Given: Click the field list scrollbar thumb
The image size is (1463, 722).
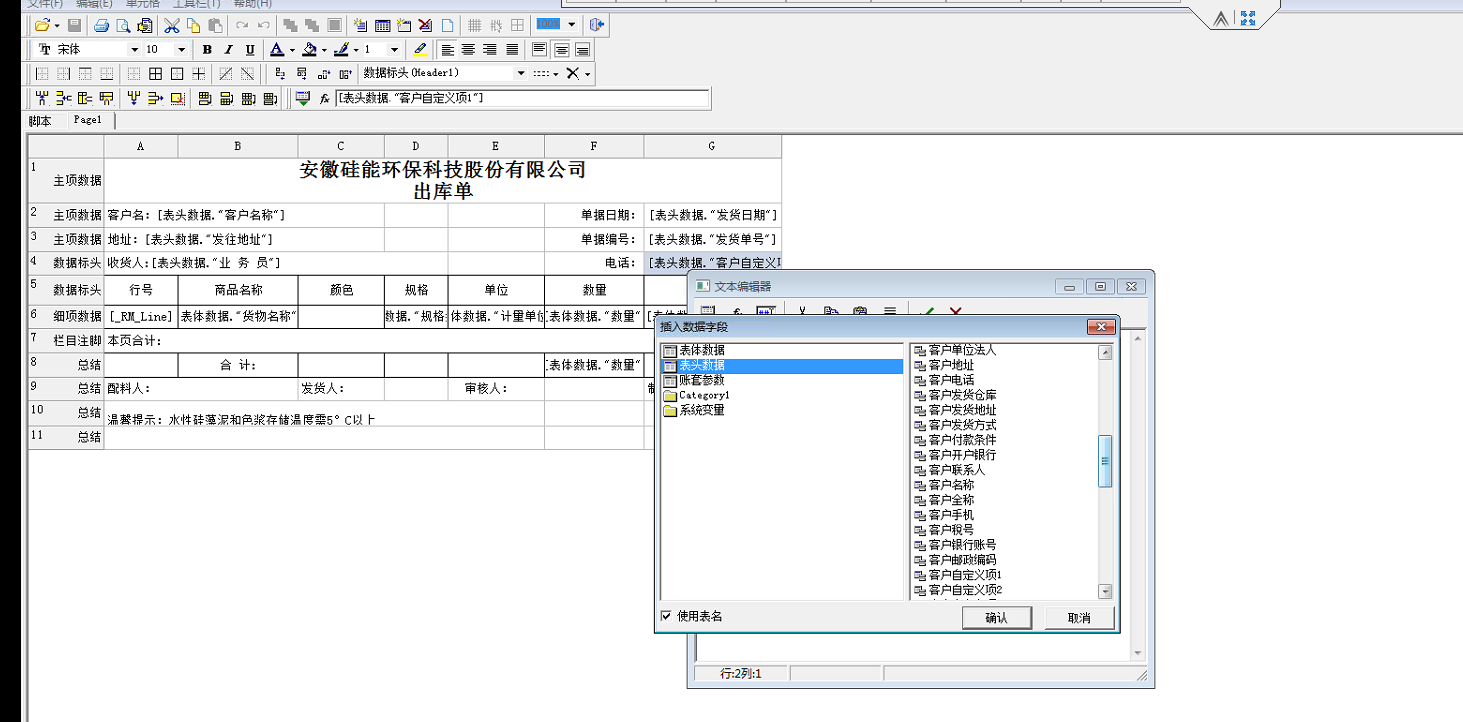Looking at the screenshot, I should (x=1105, y=461).
